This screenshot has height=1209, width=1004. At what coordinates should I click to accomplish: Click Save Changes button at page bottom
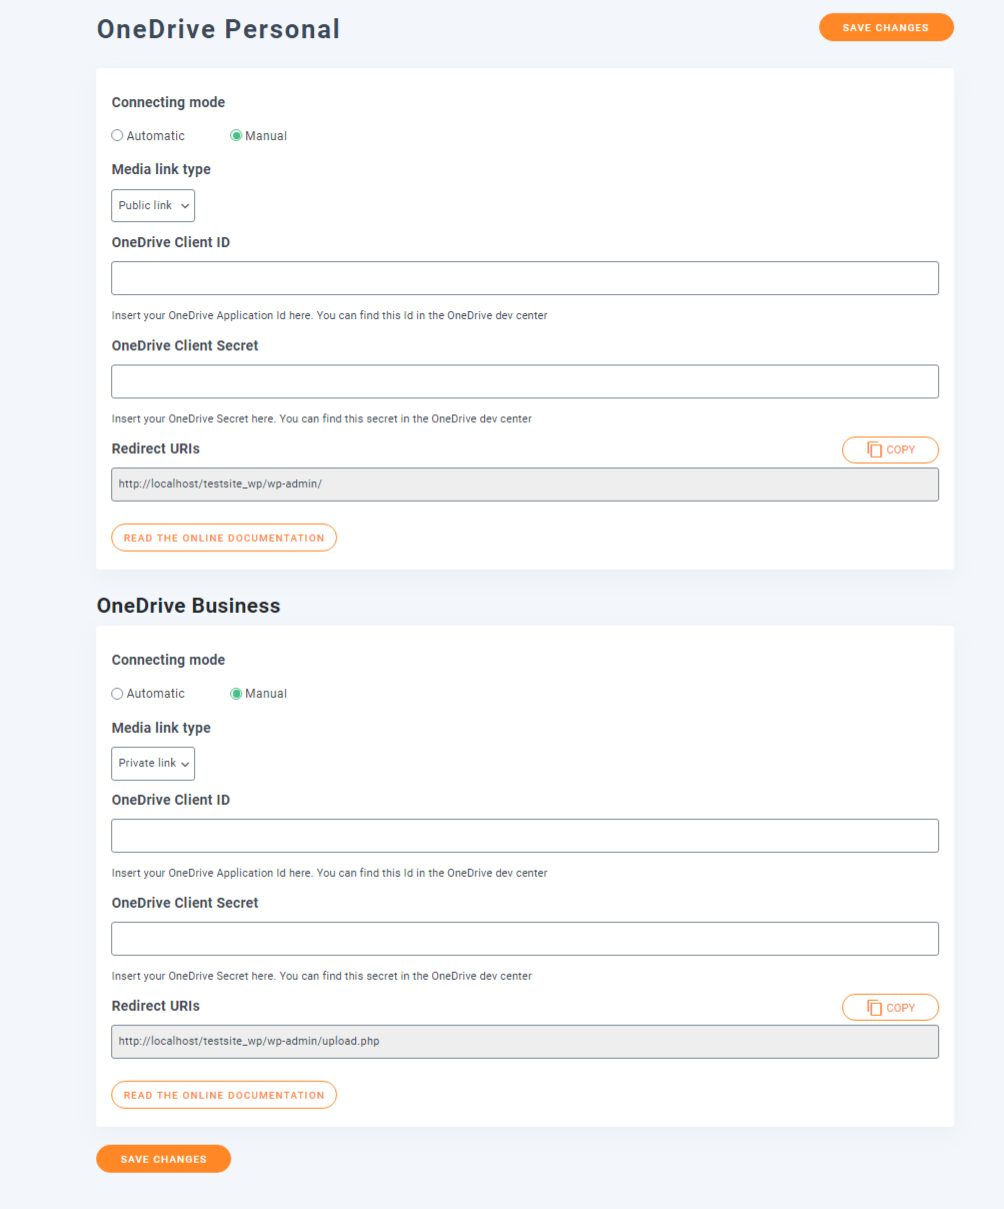[164, 1159]
